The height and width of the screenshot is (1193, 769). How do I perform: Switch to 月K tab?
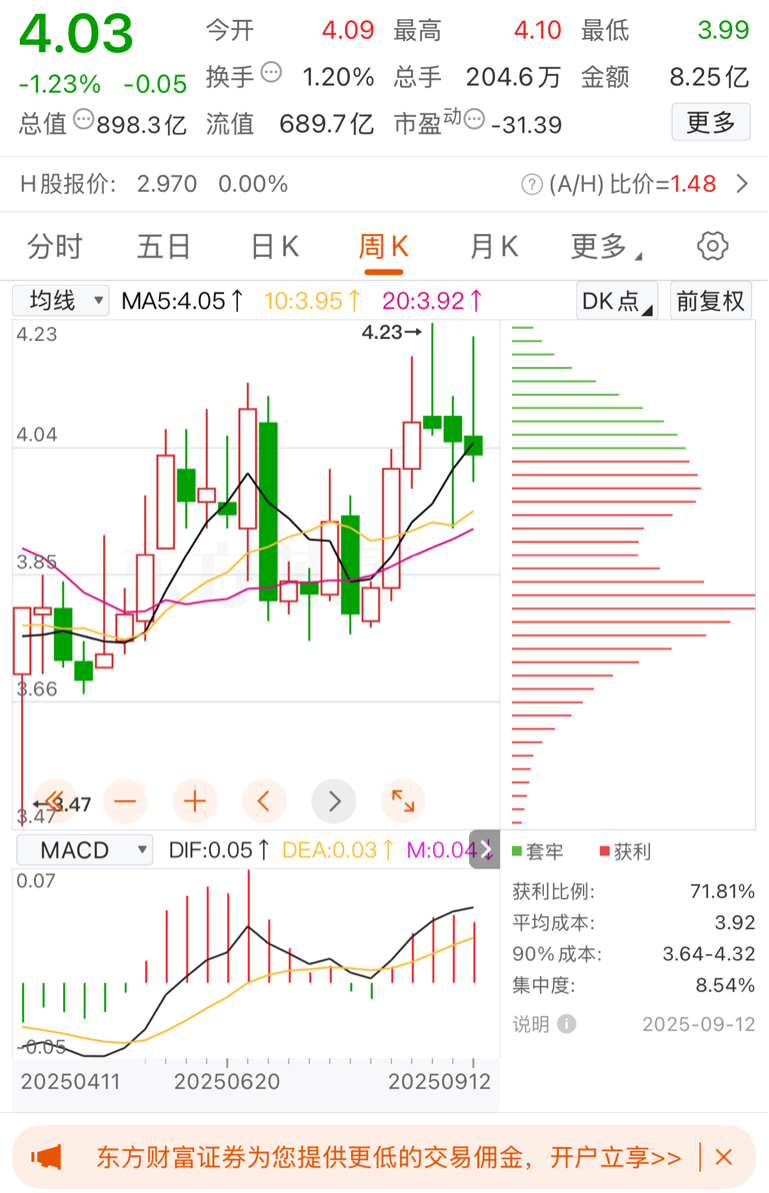click(494, 247)
